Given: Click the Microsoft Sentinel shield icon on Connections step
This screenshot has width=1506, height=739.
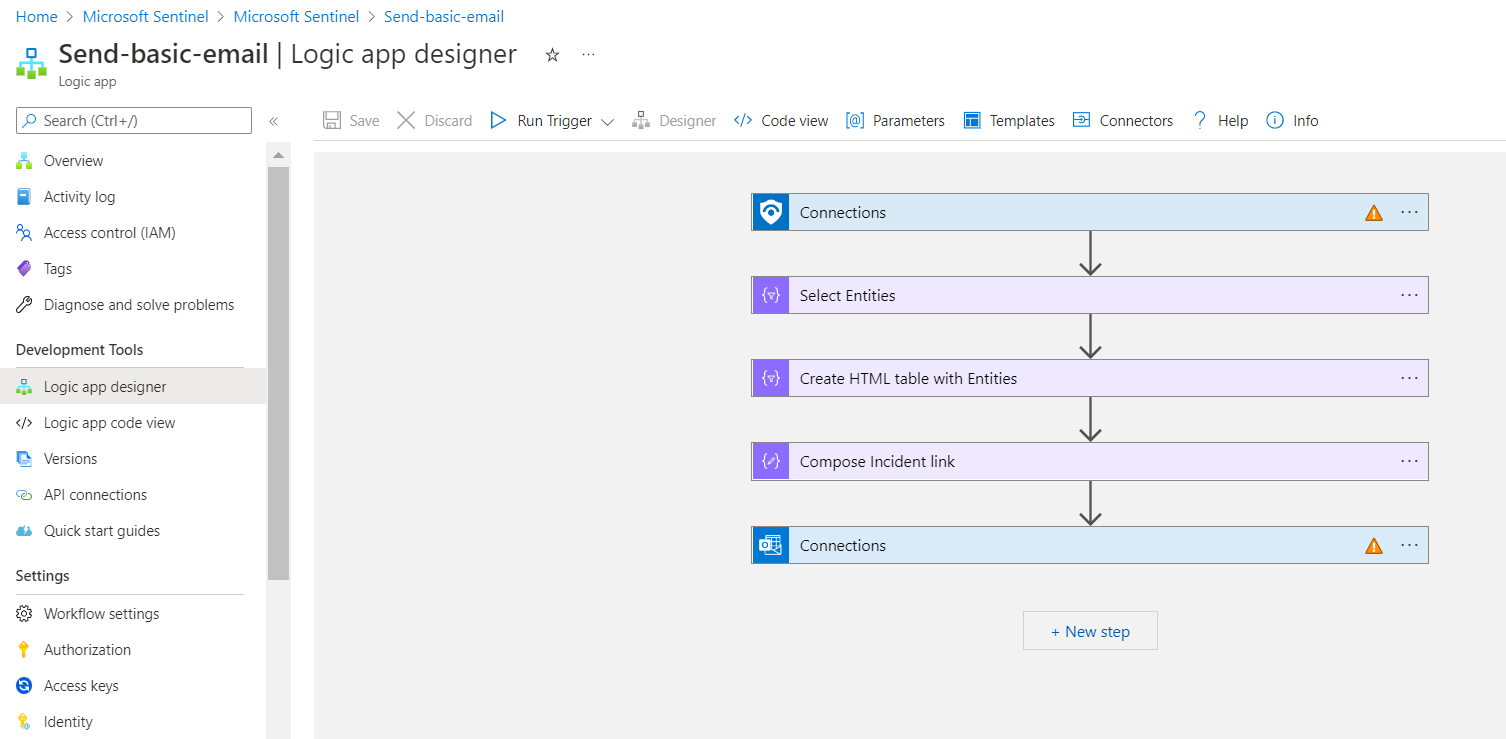Looking at the screenshot, I should [769, 212].
